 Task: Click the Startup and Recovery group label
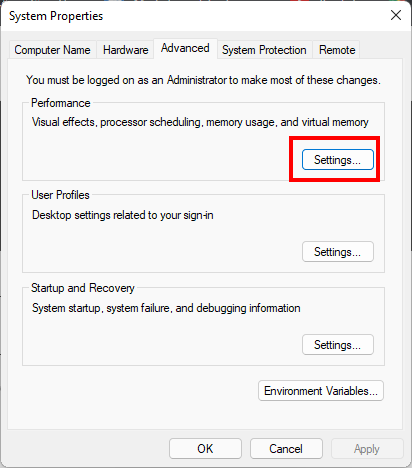tap(83, 288)
